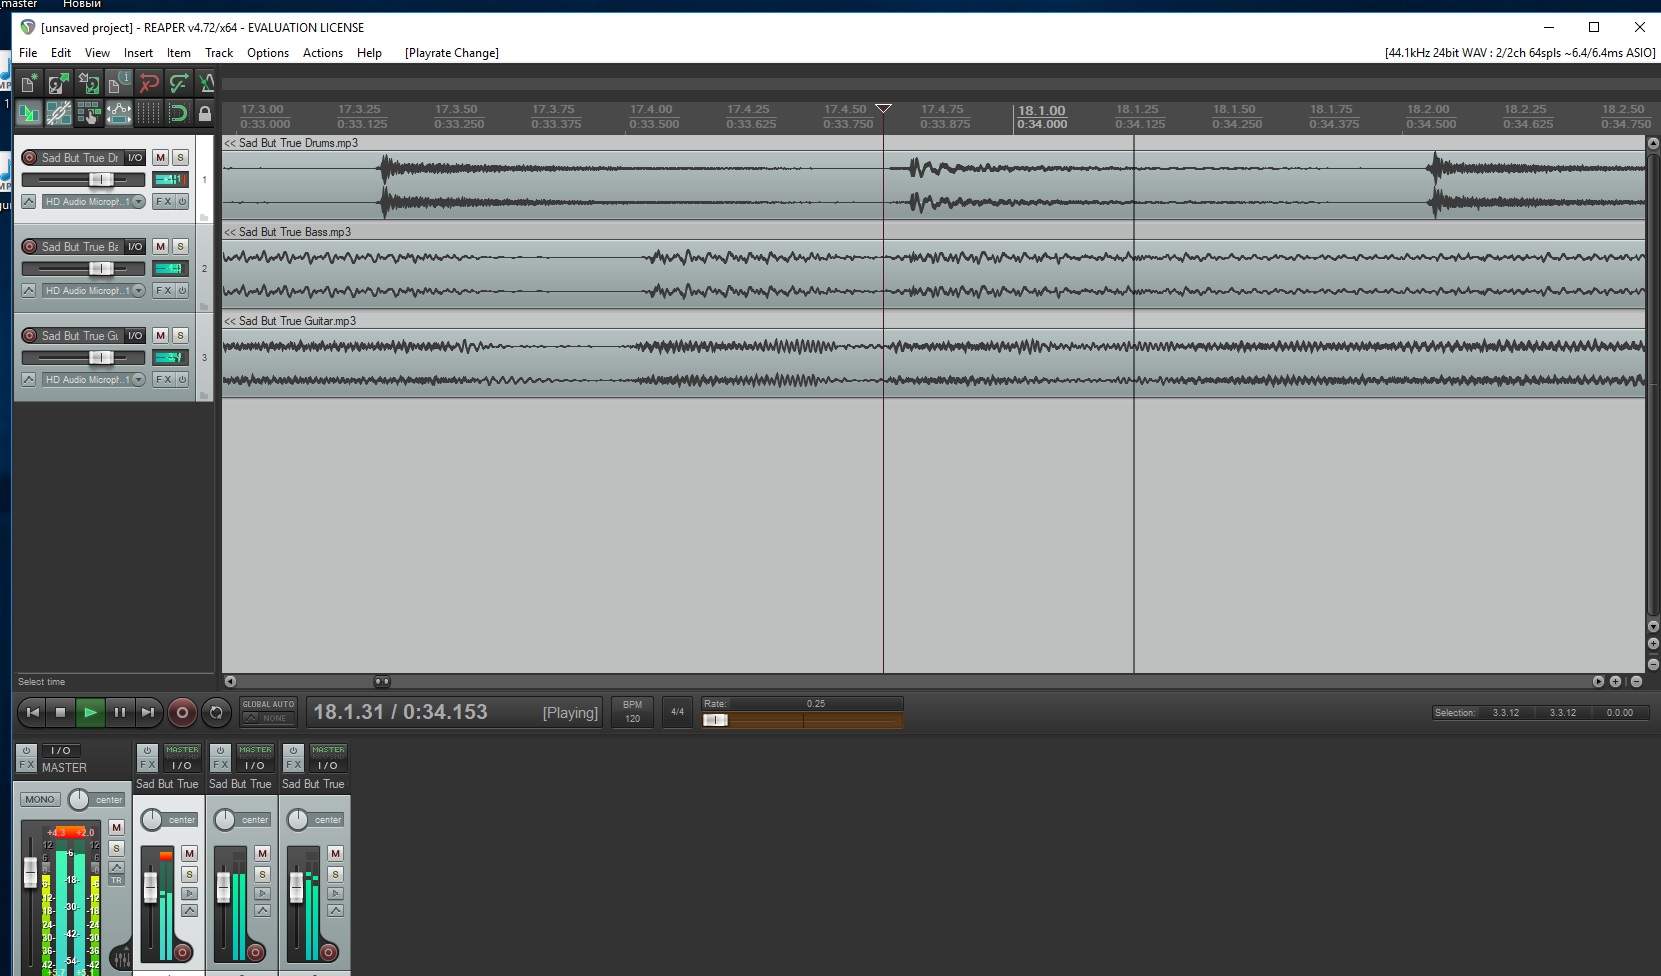Click the Sad But True Guitar.mp3 item

click(x=934, y=355)
